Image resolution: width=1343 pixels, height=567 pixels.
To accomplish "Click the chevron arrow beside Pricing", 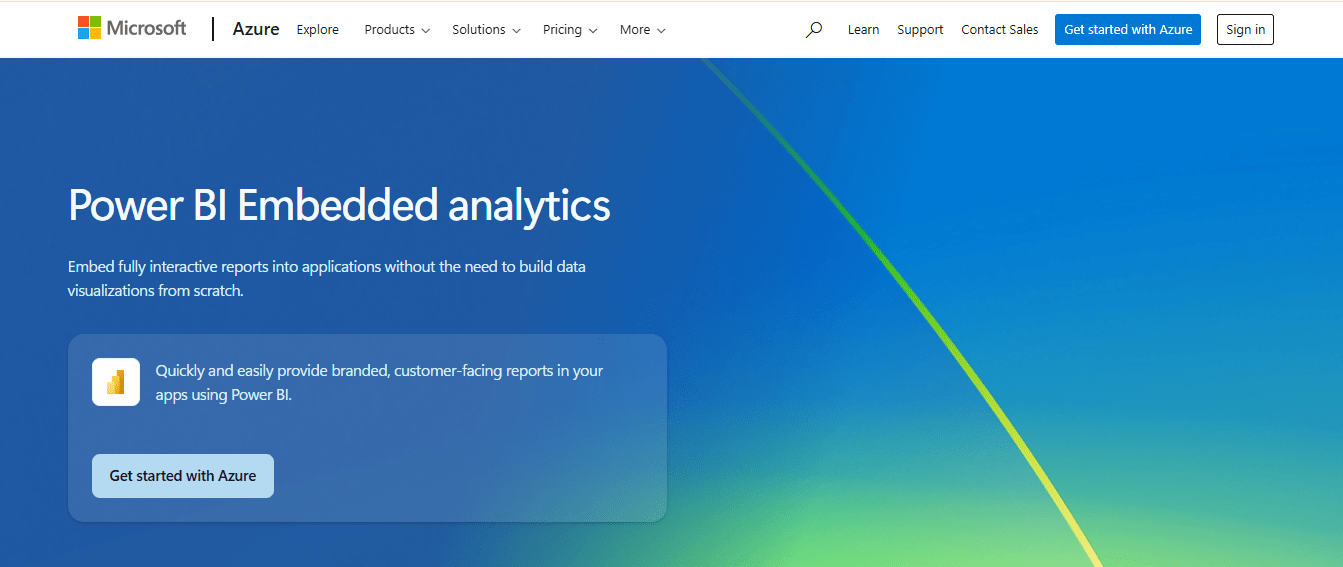I will click(593, 31).
